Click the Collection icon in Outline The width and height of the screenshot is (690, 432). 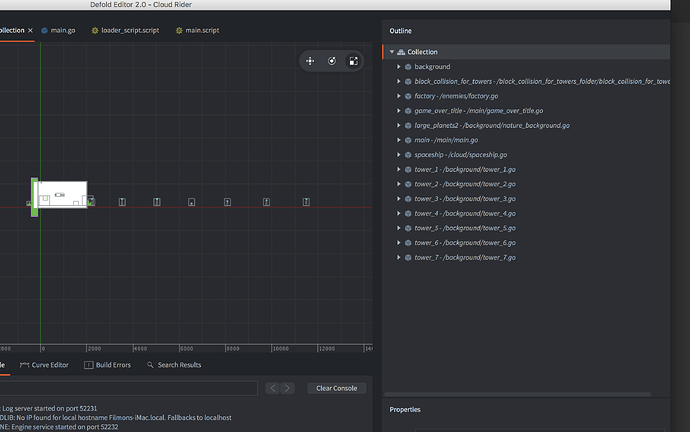400,52
